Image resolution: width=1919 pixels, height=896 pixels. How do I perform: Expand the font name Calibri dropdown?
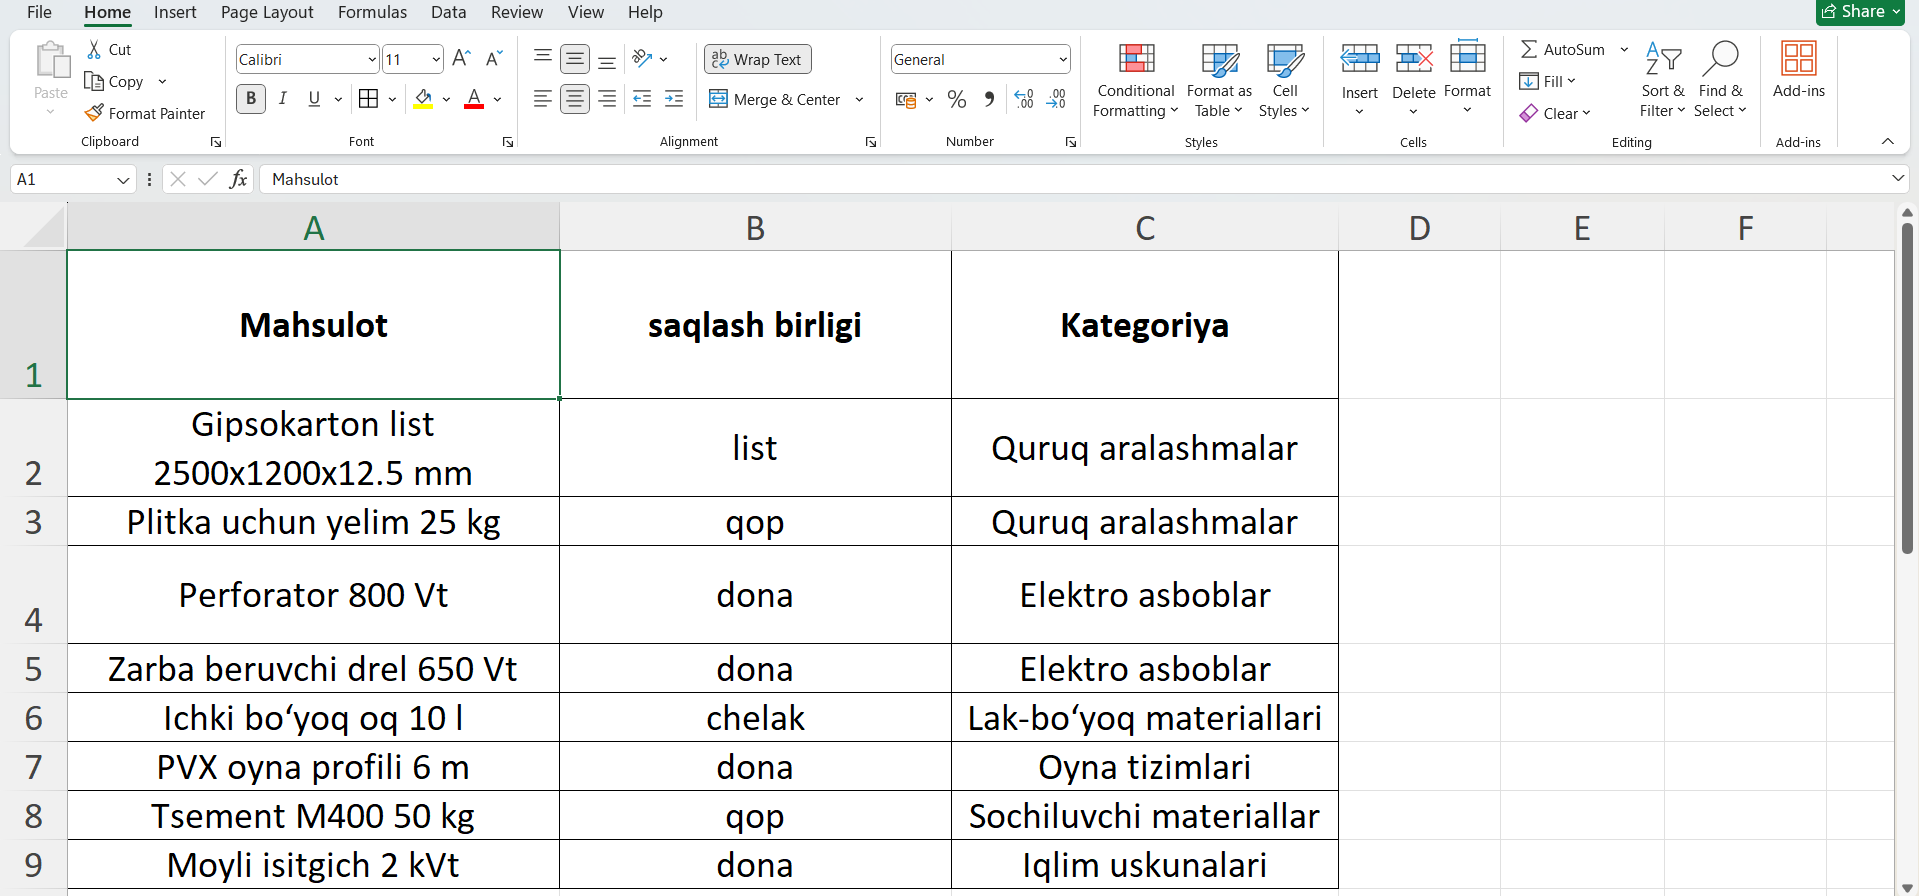point(371,60)
